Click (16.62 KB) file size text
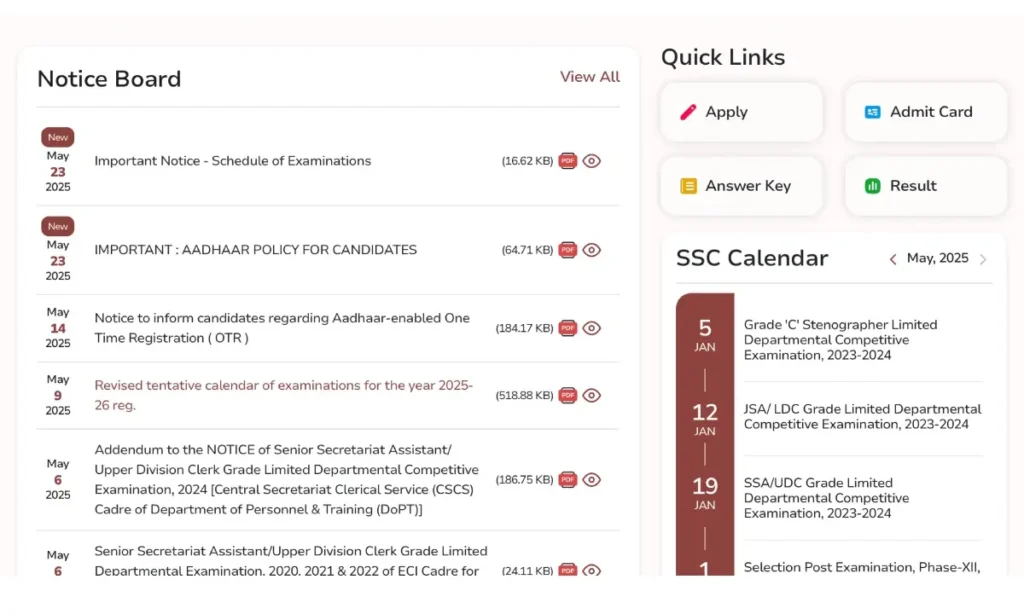This screenshot has width=1024, height=614. click(527, 161)
